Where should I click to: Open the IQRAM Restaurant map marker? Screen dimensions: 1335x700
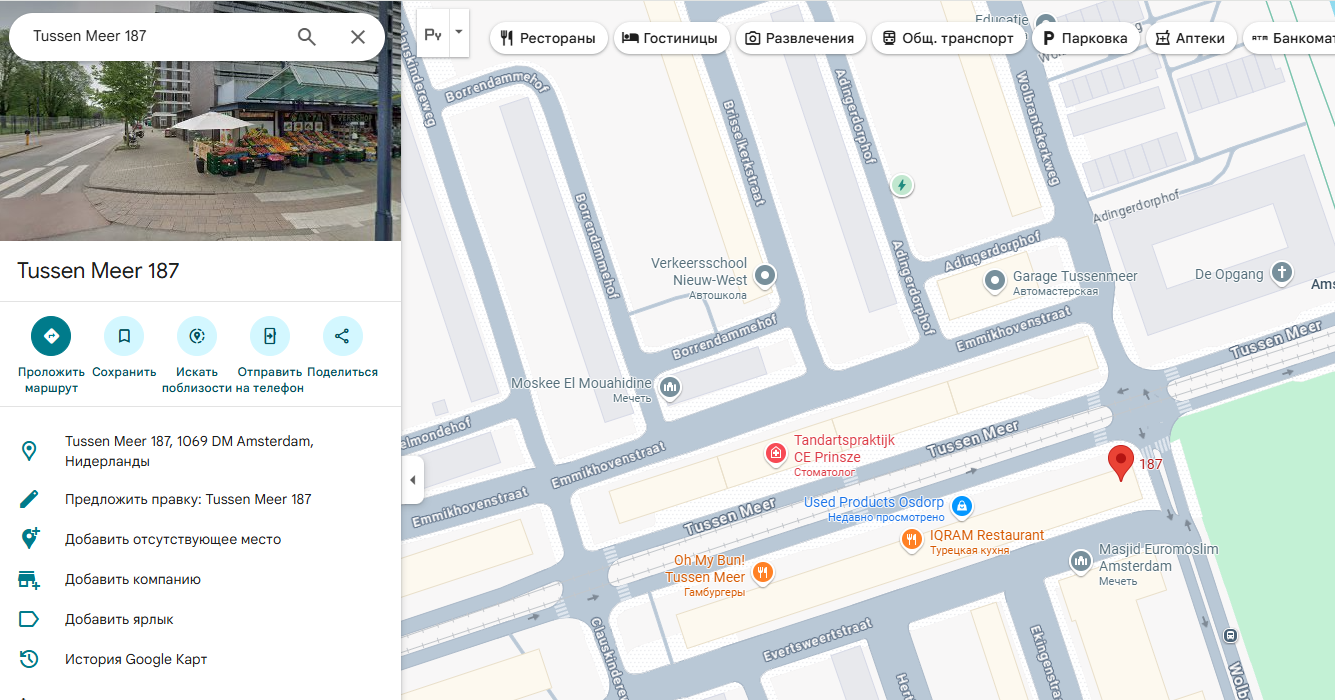911,540
